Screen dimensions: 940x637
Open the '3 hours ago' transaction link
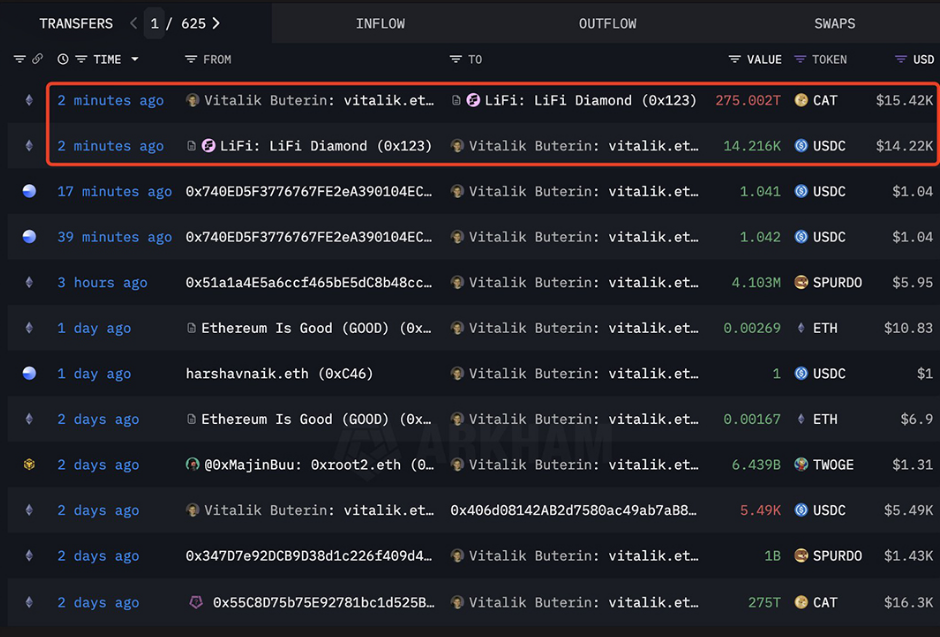pos(102,283)
